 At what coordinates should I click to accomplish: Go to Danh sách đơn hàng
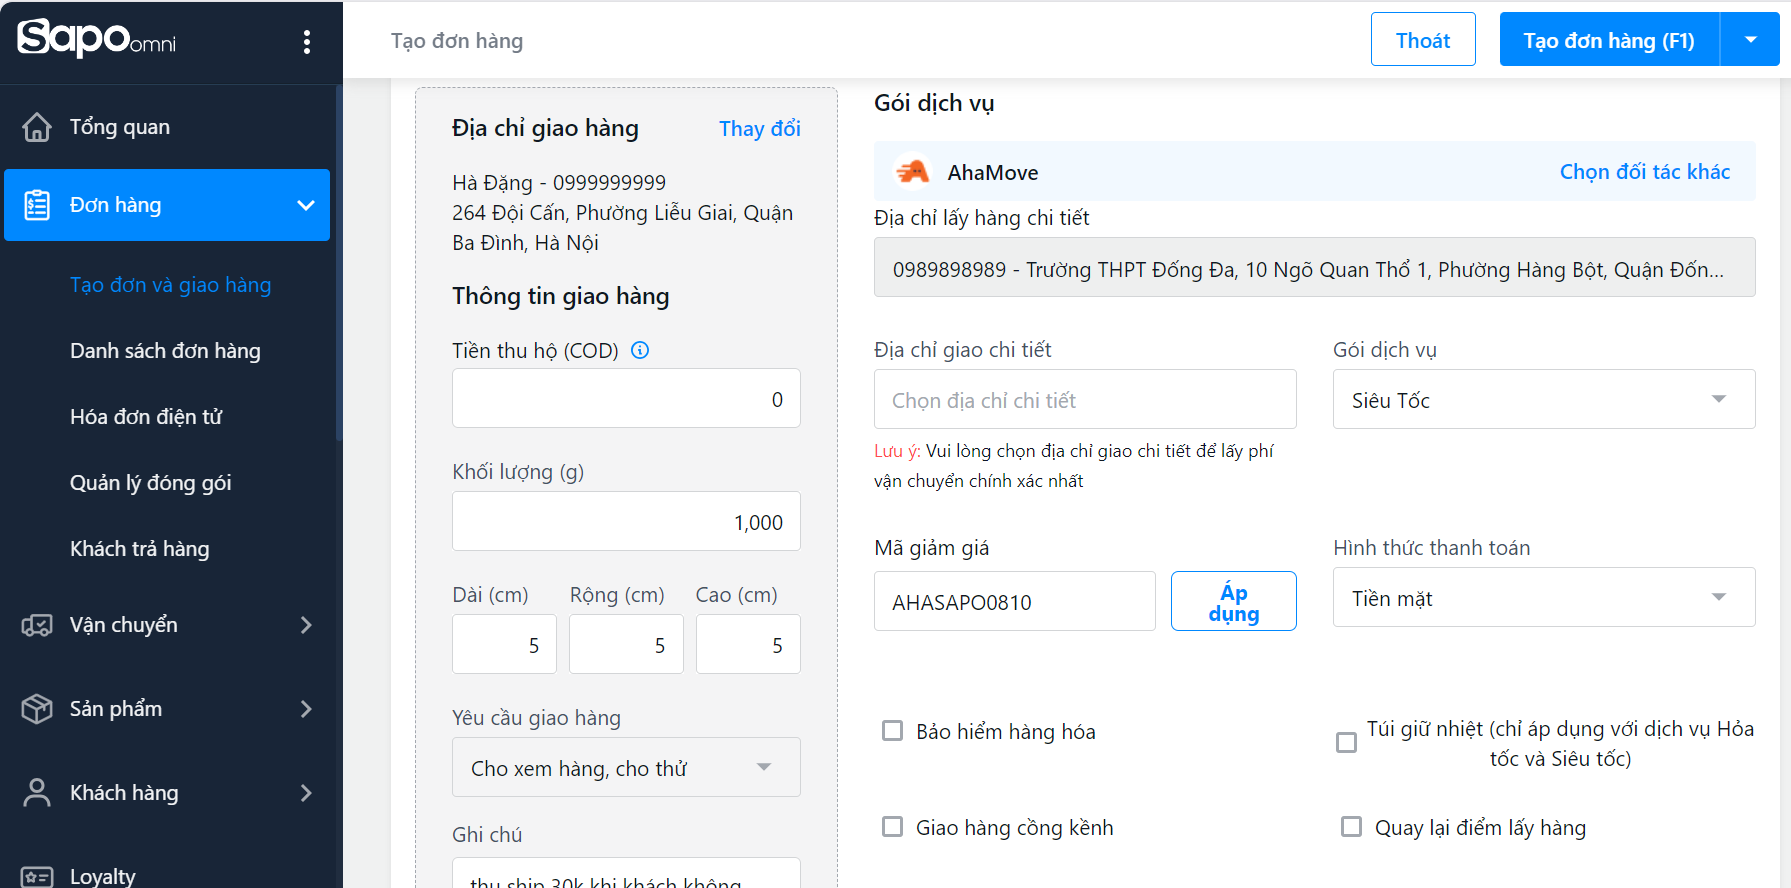pyautogui.click(x=165, y=351)
